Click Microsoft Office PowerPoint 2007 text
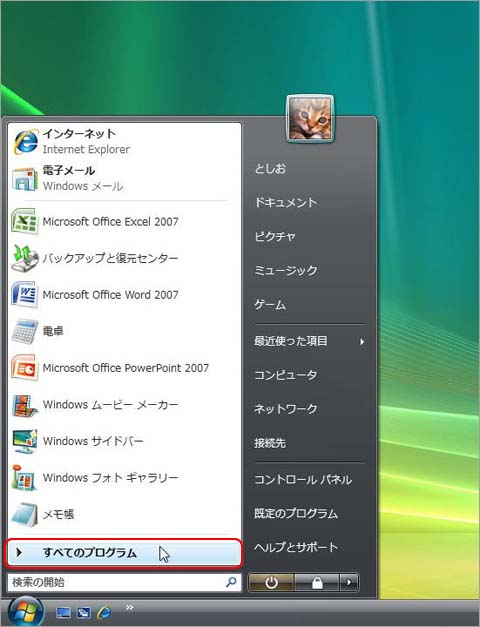The width and height of the screenshot is (480, 627). [126, 368]
